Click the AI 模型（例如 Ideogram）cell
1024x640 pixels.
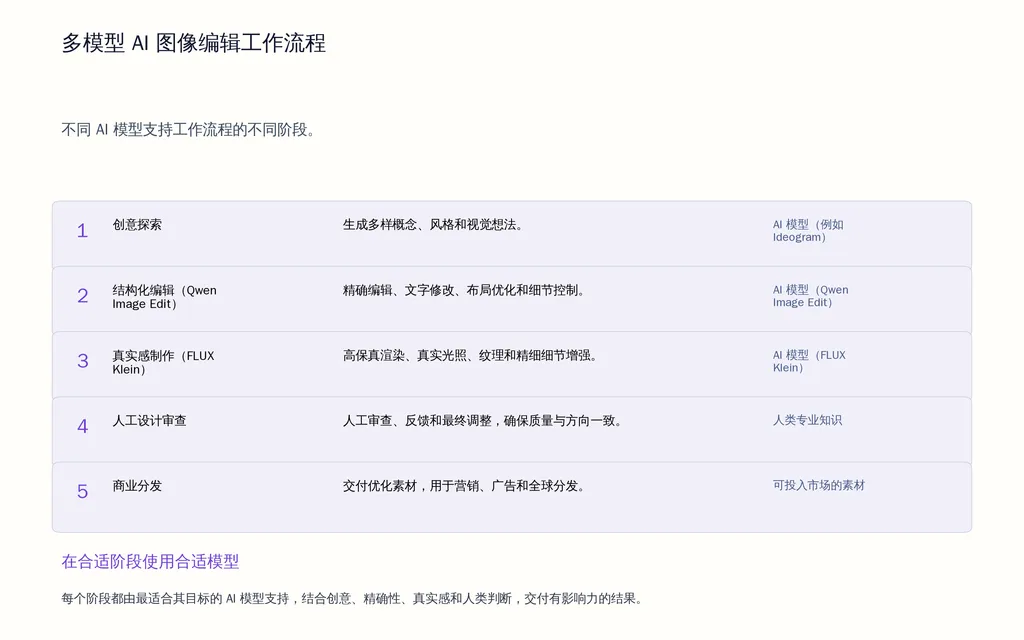click(x=808, y=231)
